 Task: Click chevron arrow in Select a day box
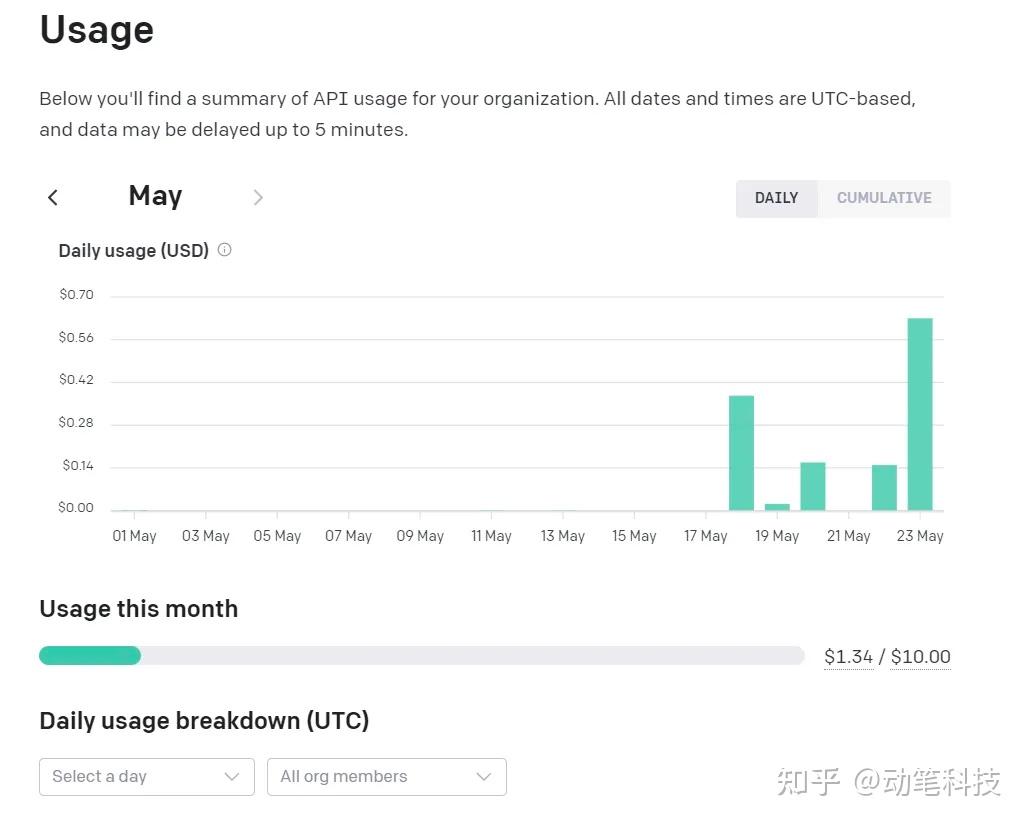[232, 777]
